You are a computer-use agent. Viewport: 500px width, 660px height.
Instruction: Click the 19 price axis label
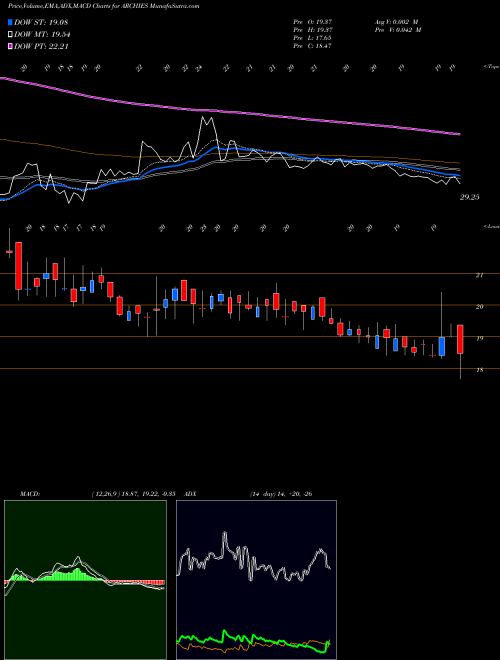click(x=479, y=338)
